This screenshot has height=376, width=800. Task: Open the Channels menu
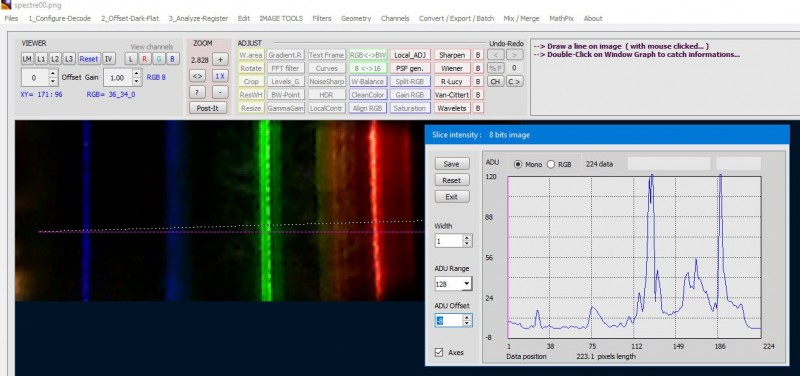[x=395, y=18]
